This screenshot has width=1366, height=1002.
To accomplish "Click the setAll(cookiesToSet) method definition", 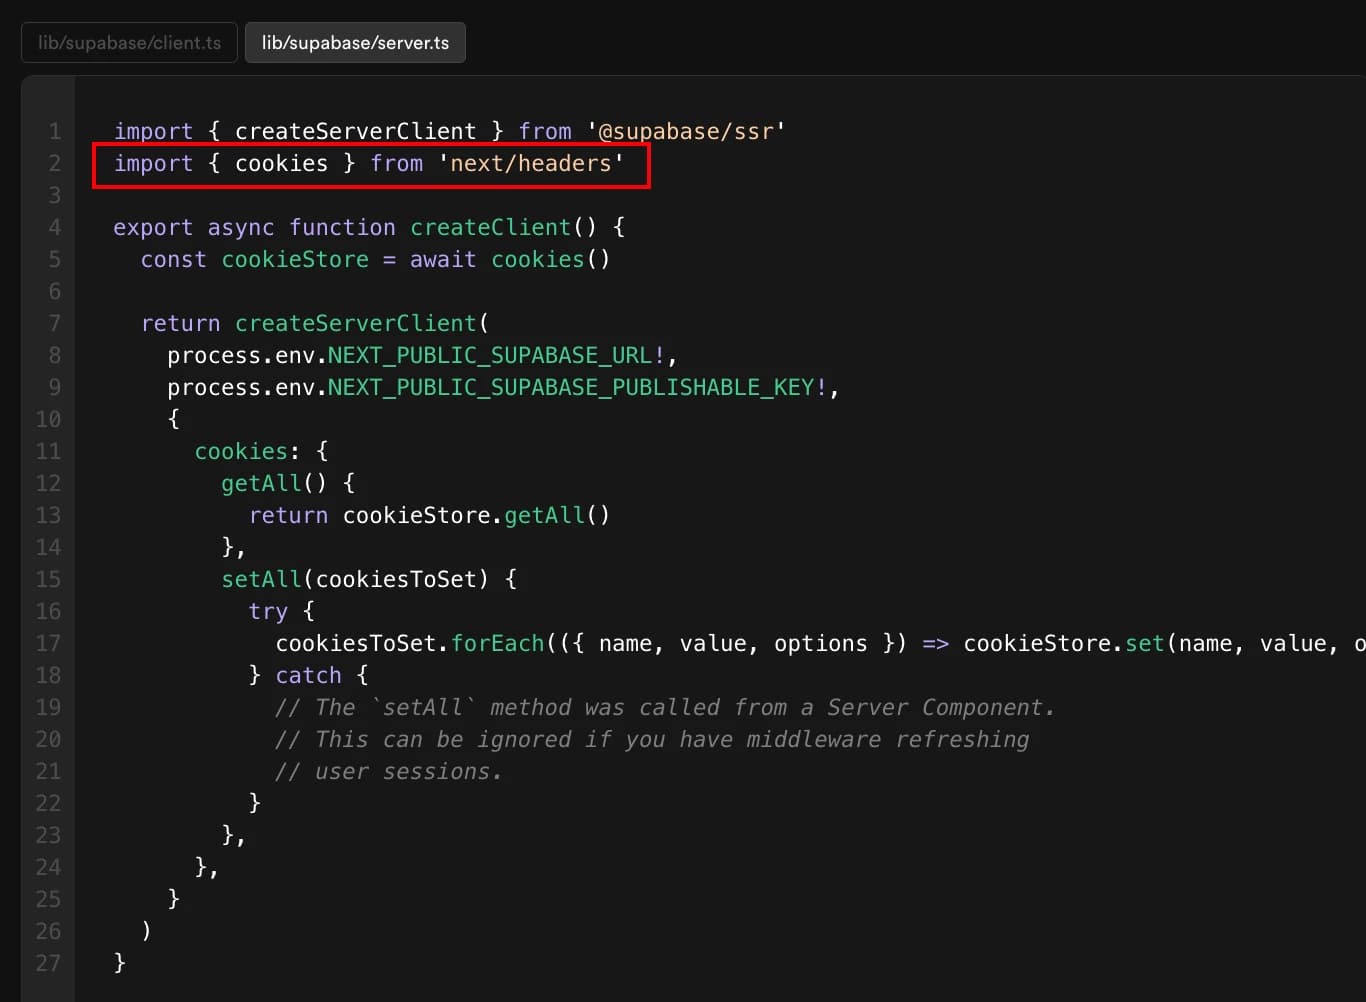I will (355, 579).
